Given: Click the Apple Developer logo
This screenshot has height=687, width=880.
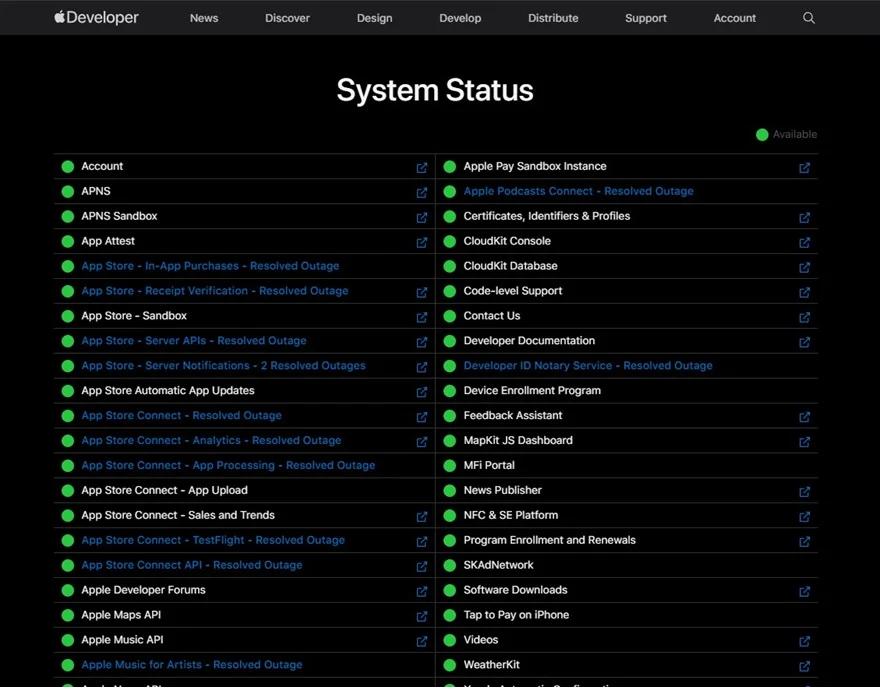Looking at the screenshot, I should (x=97, y=18).
